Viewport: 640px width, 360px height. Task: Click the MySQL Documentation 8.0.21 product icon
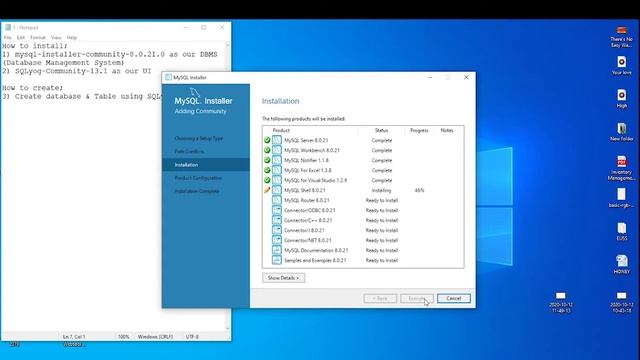click(x=277, y=250)
